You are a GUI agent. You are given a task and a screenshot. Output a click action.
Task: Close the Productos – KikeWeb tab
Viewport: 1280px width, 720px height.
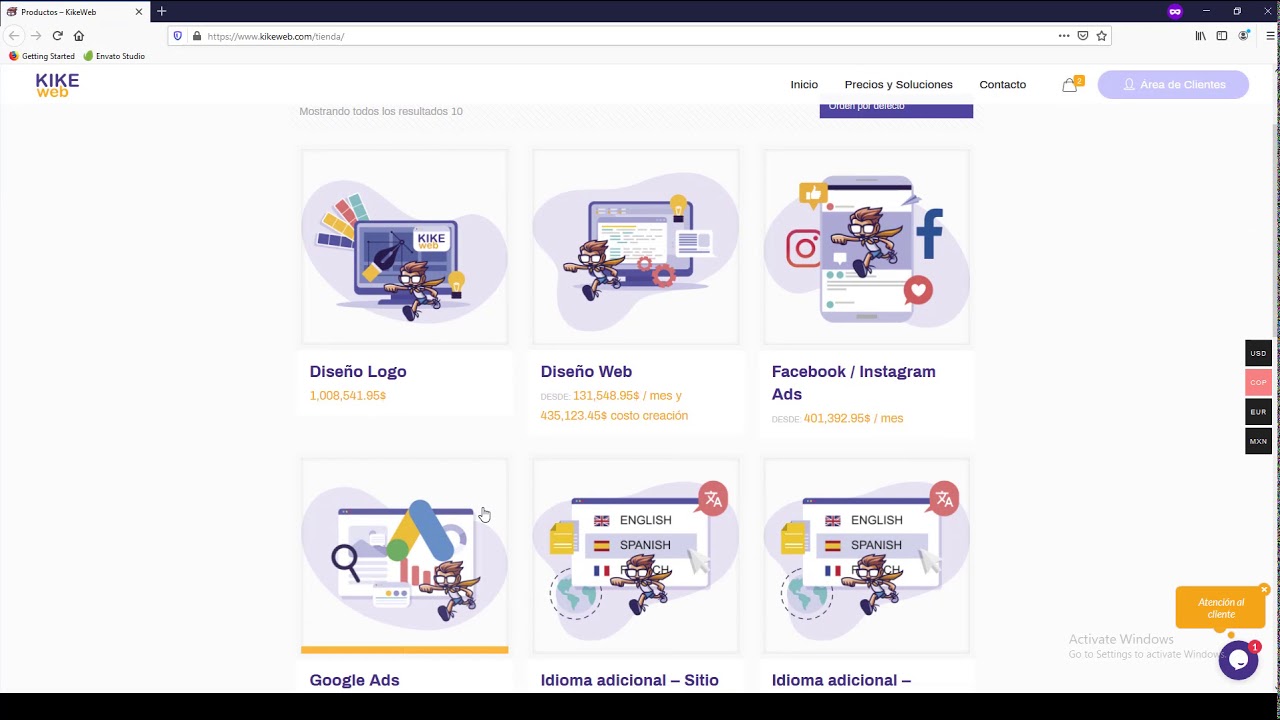pos(139,12)
